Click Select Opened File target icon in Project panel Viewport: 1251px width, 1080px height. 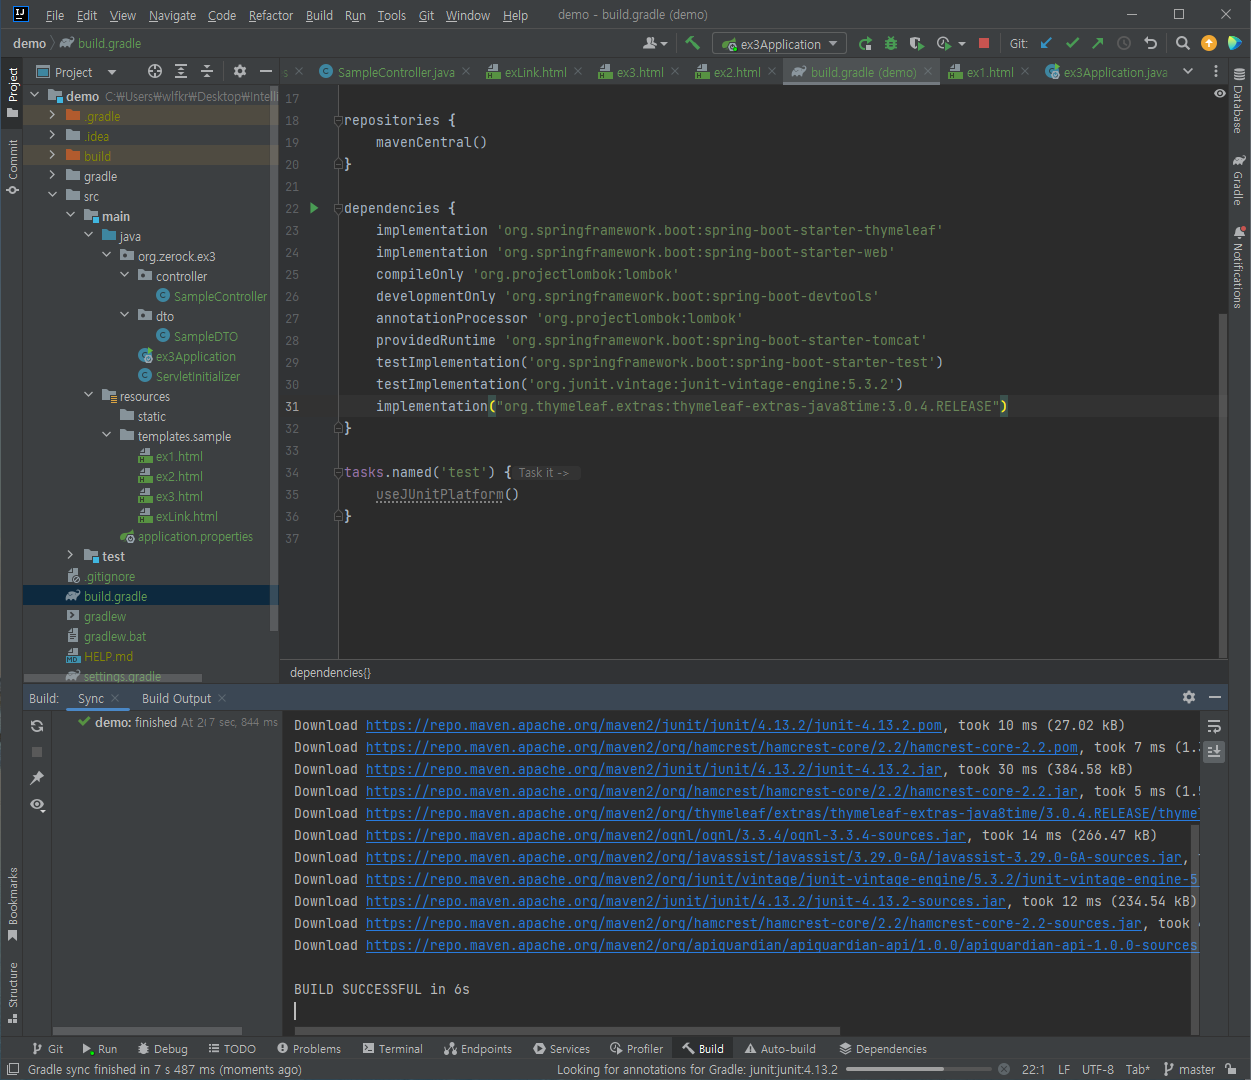pyautogui.click(x=154, y=71)
